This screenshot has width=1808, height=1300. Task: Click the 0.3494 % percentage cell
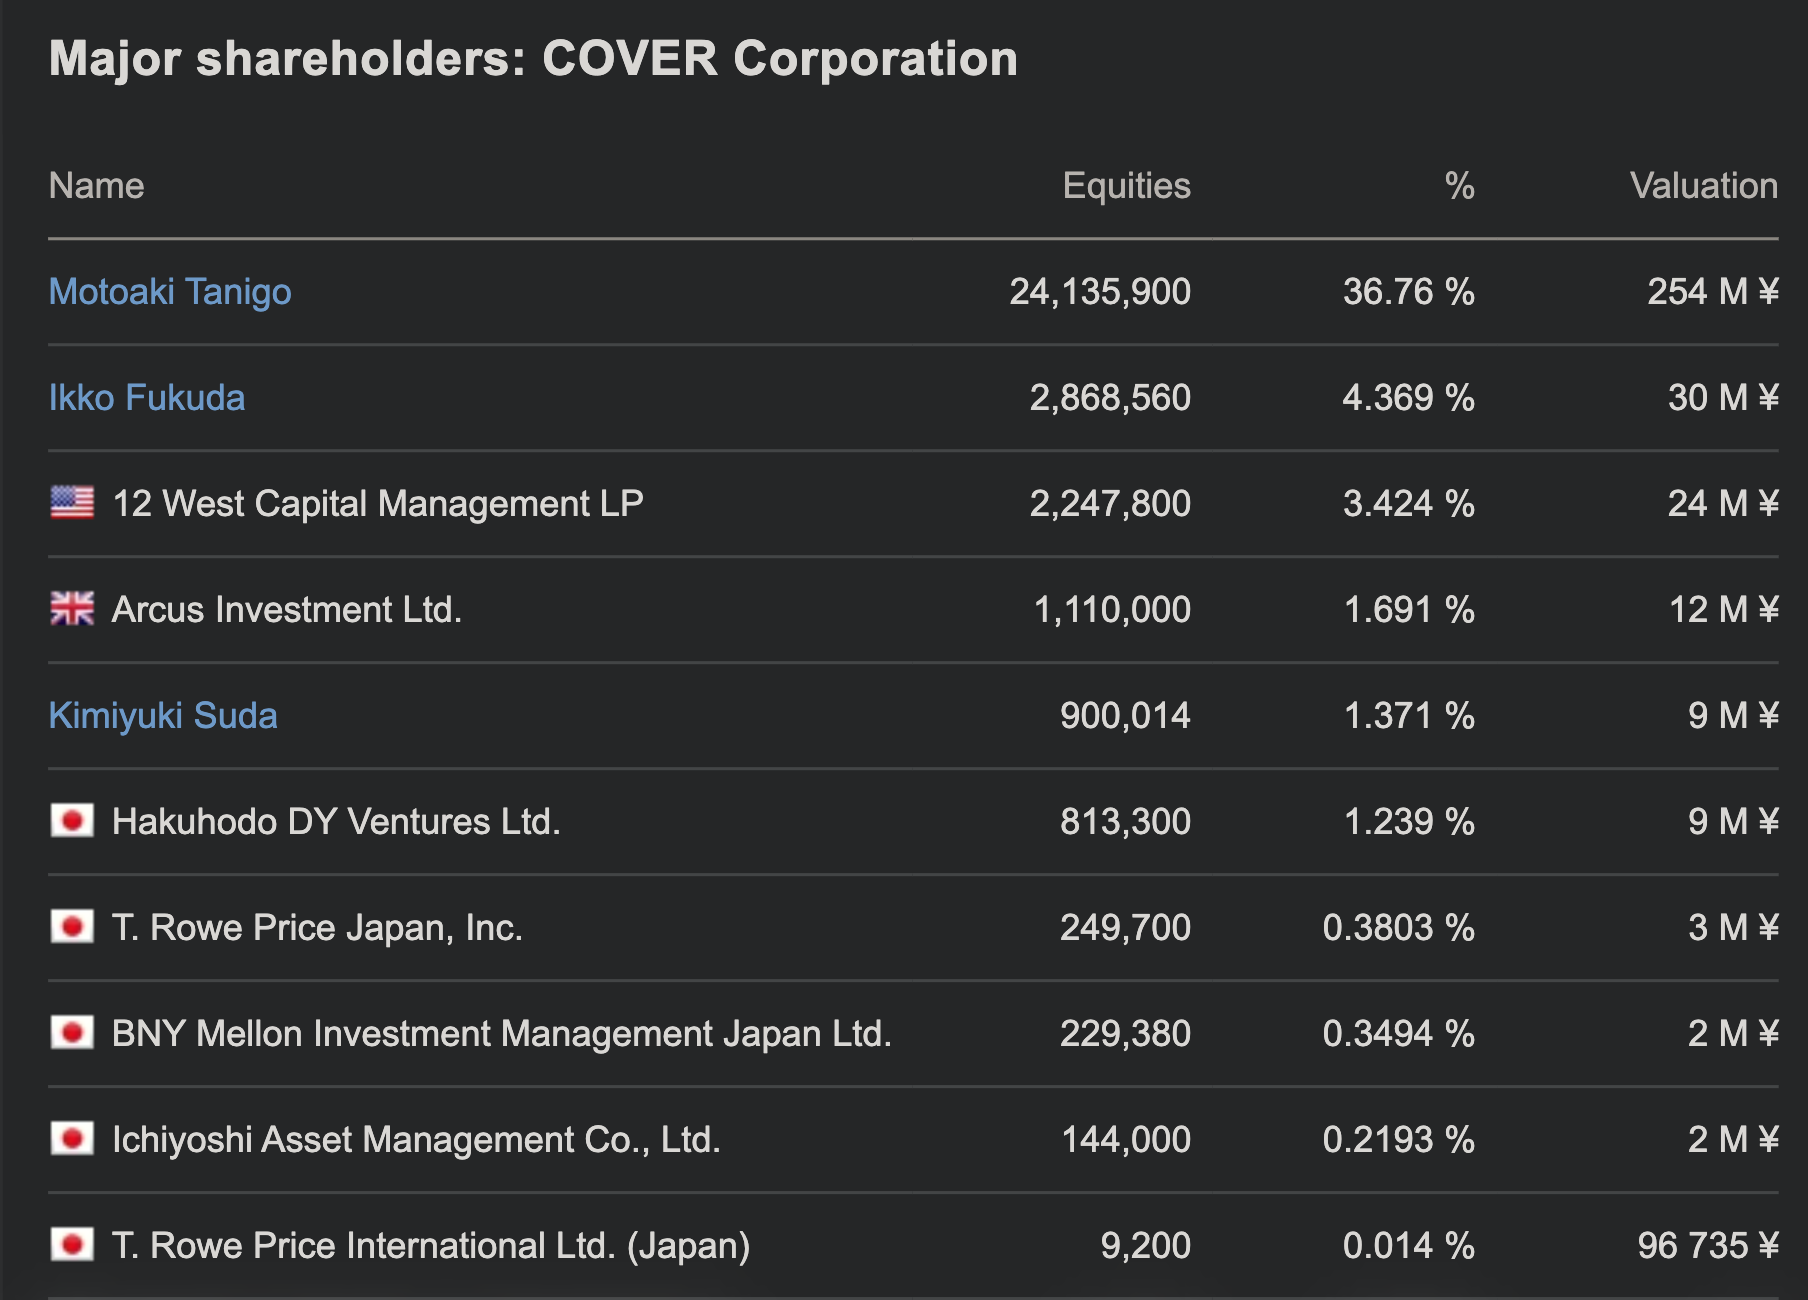(1399, 1034)
